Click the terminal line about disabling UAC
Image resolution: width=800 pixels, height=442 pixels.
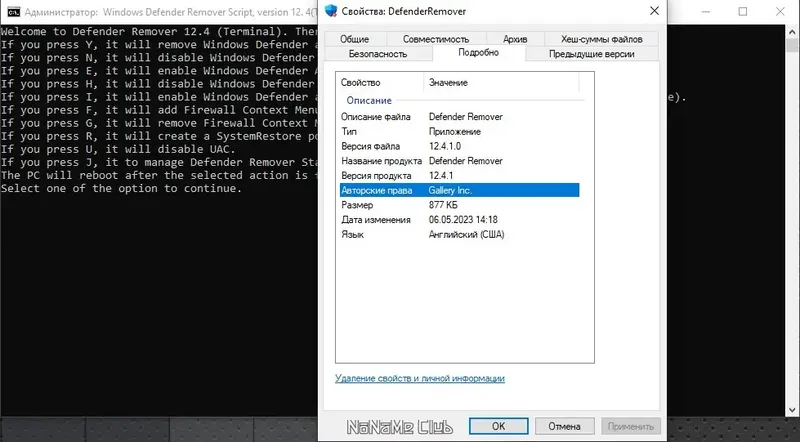pos(118,150)
